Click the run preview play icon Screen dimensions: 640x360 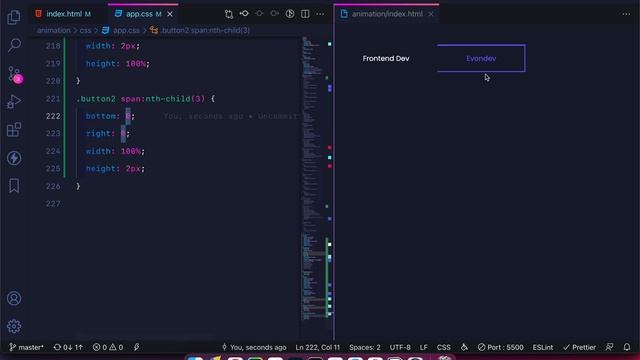click(x=290, y=13)
